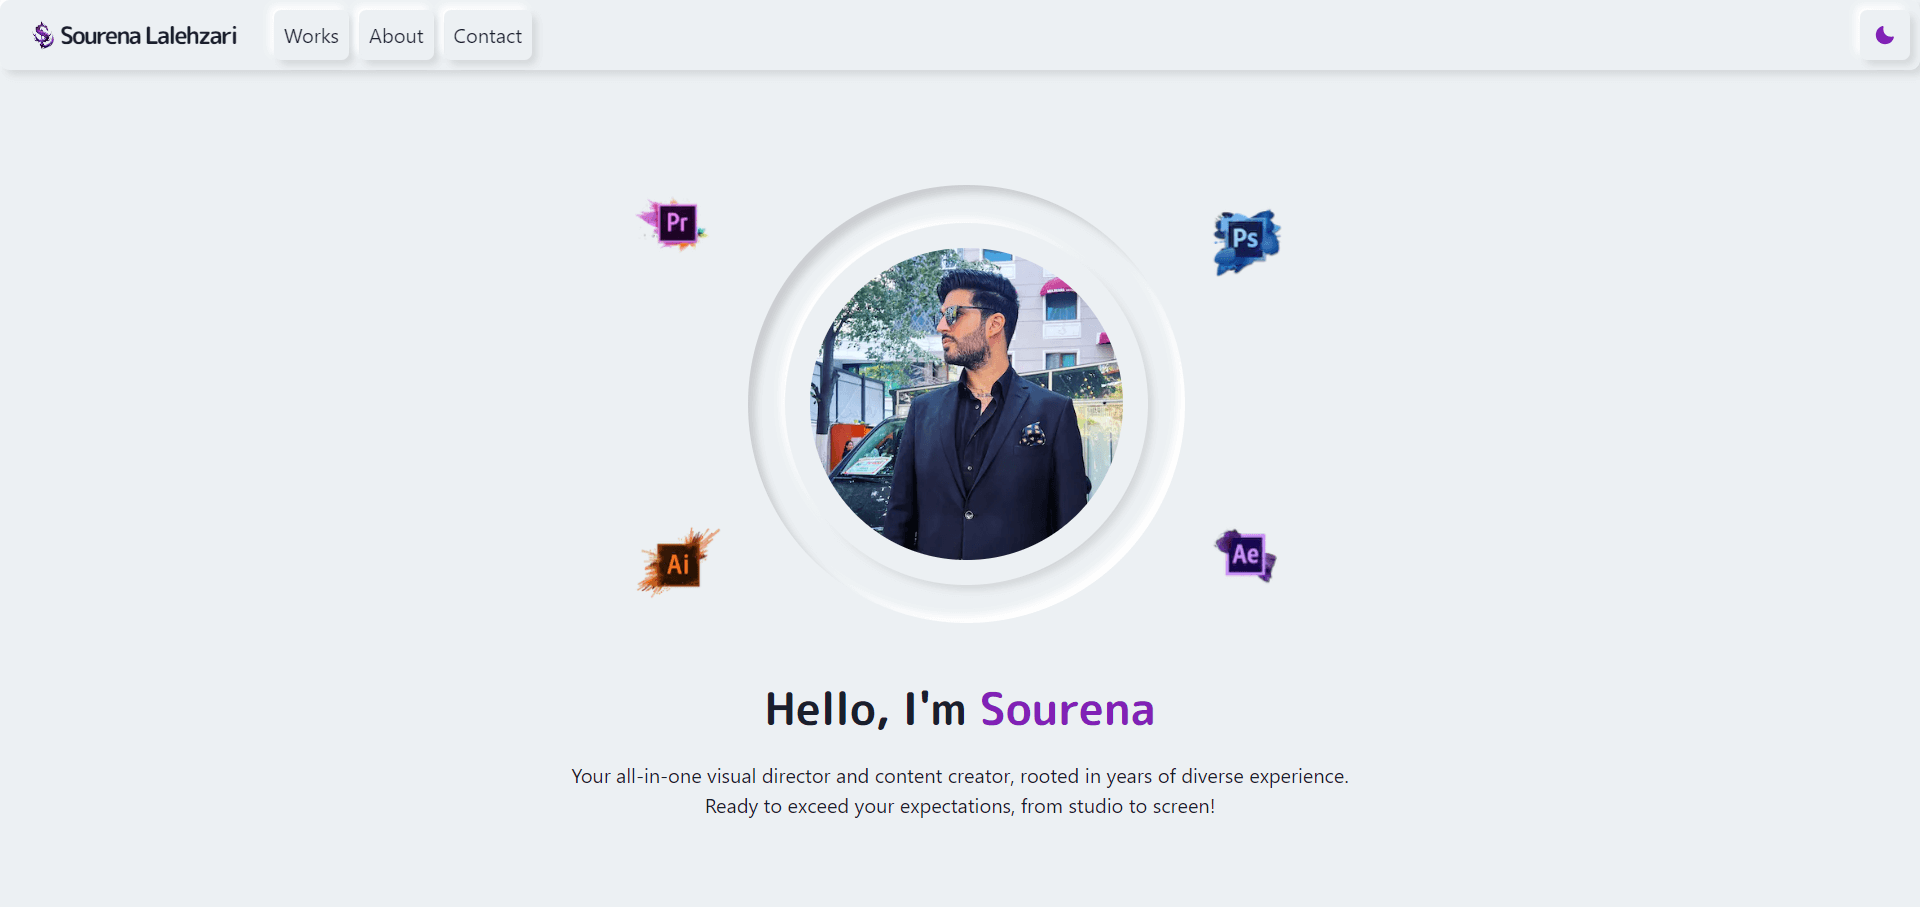The image size is (1920, 907).
Task: Click the Adobe Illustrator icon
Action: pyautogui.click(x=677, y=563)
